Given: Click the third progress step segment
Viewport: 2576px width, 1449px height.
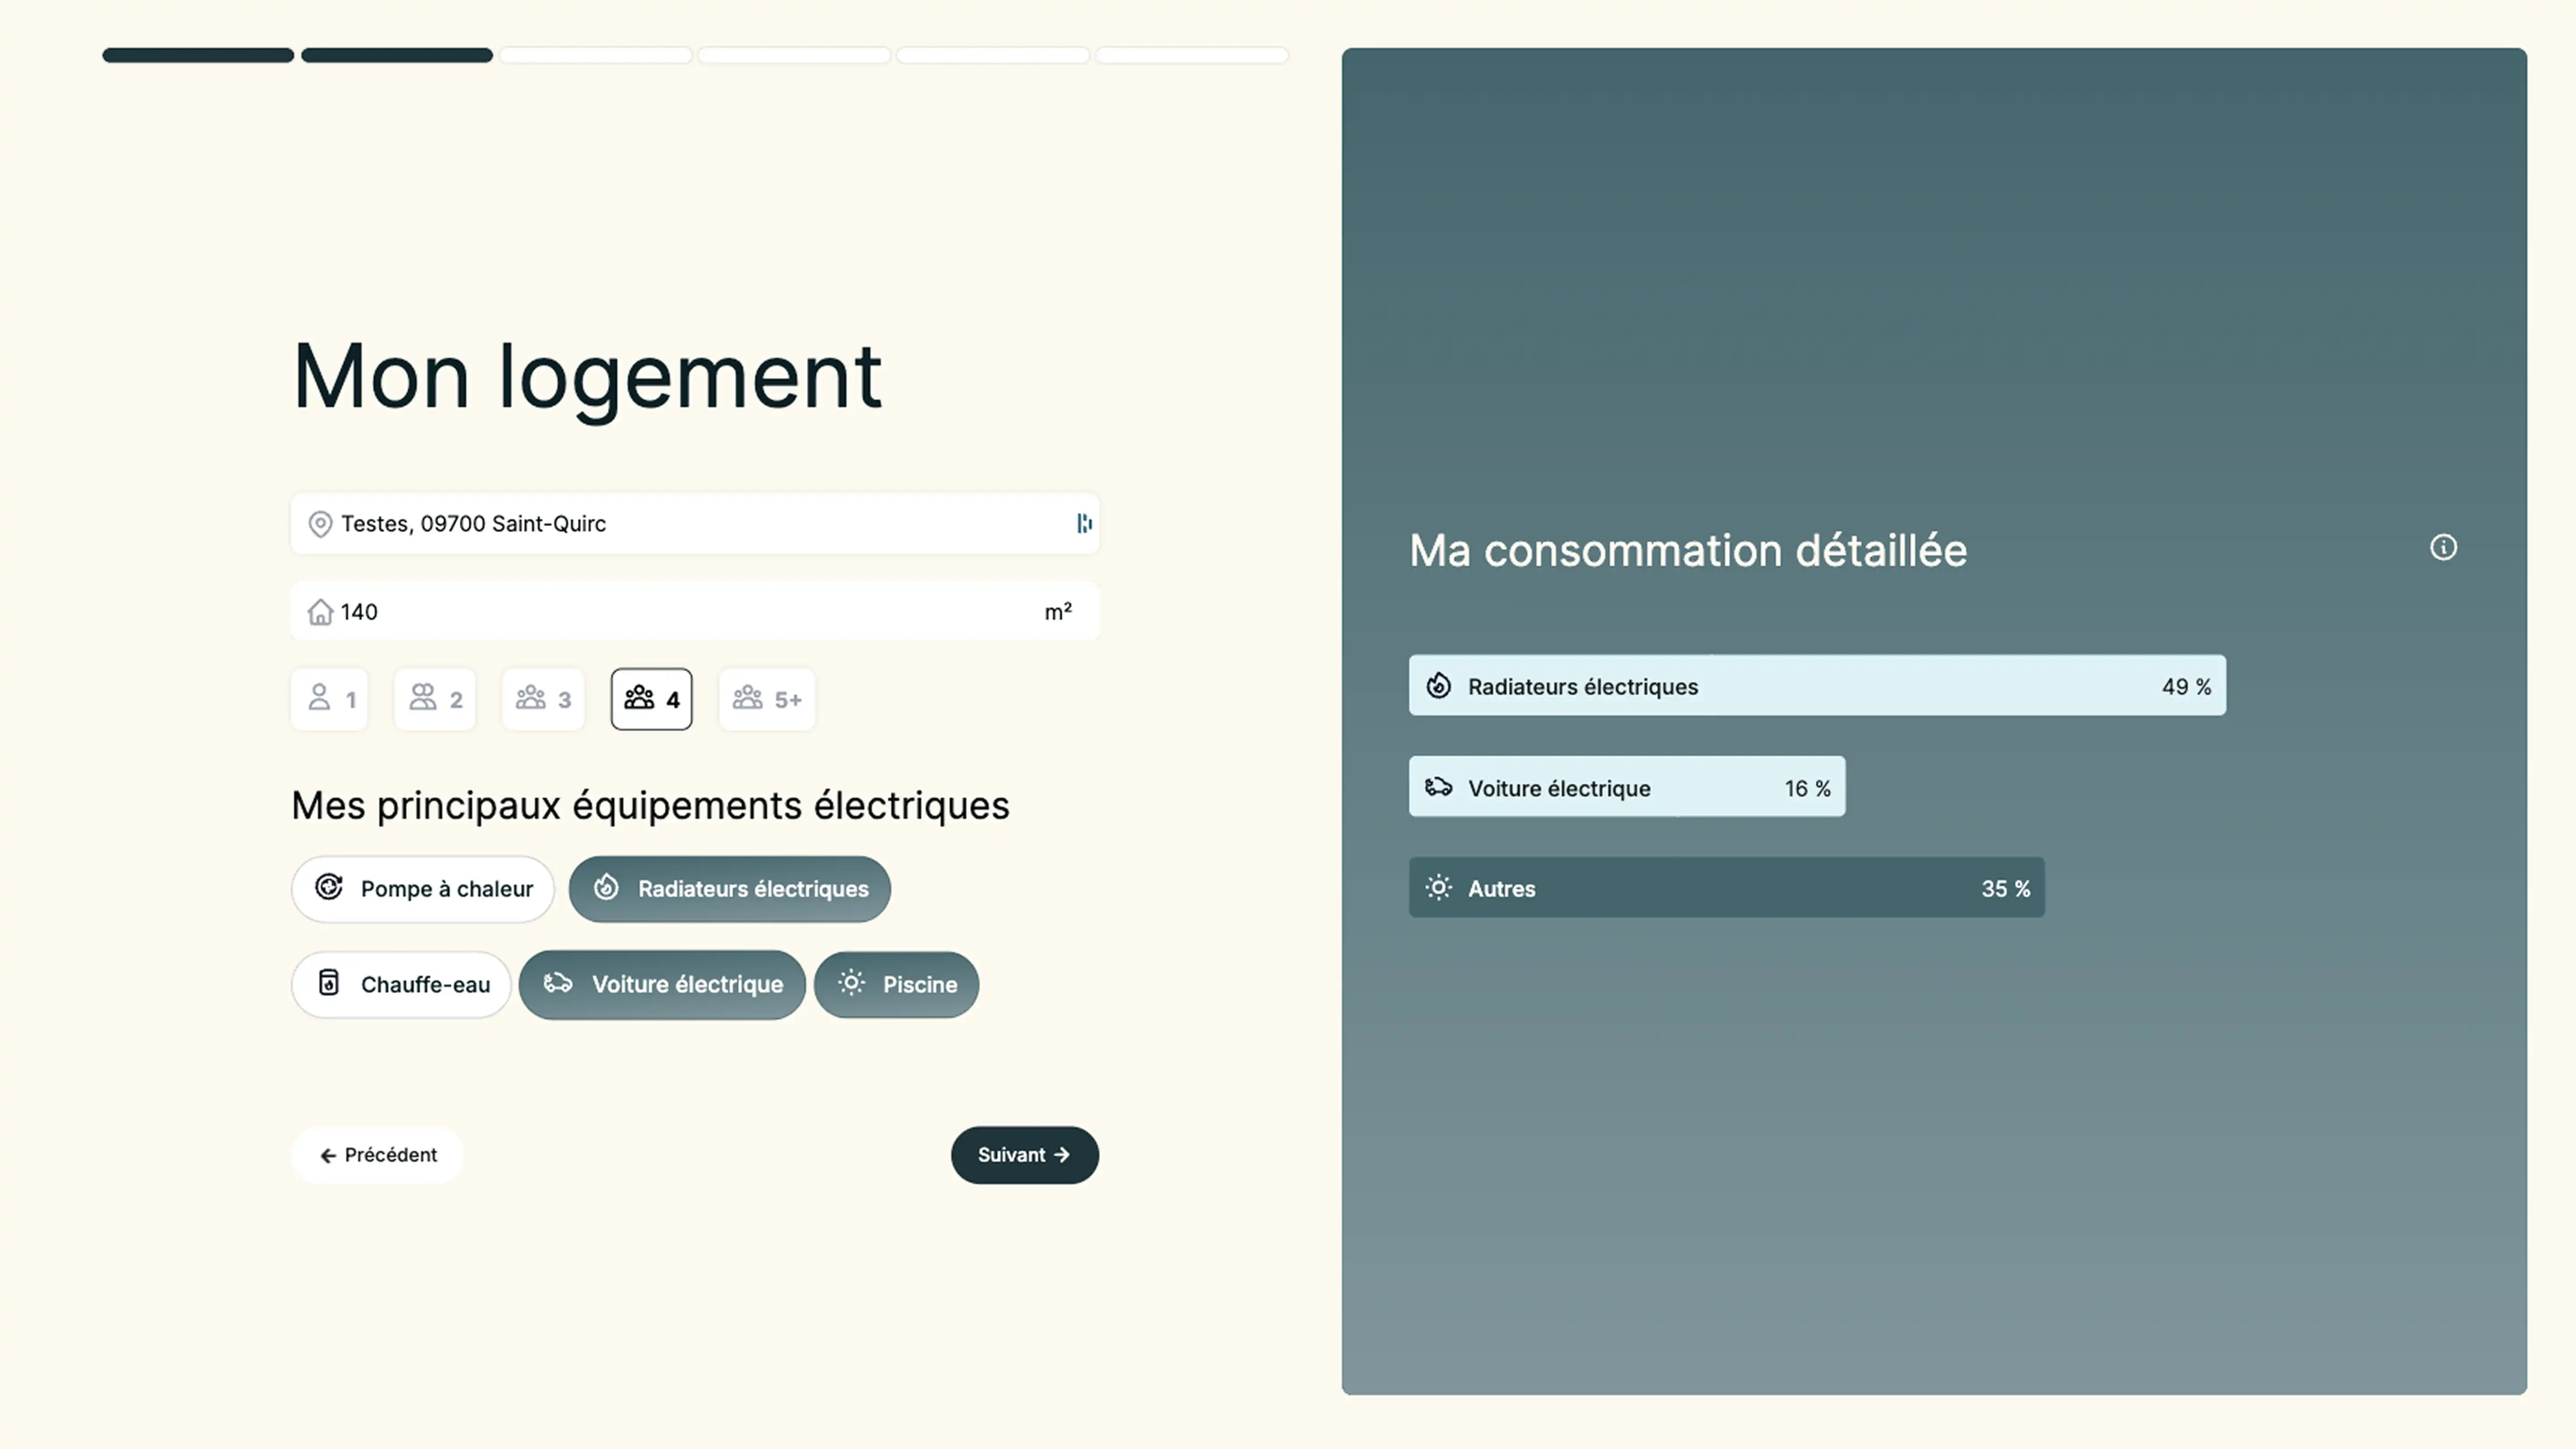Looking at the screenshot, I should tap(596, 55).
